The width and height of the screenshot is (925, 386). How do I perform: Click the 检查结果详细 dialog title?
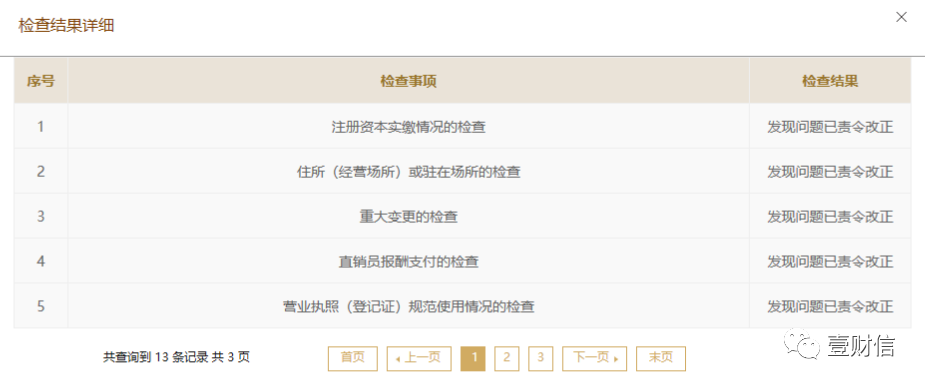pyautogui.click(x=66, y=26)
